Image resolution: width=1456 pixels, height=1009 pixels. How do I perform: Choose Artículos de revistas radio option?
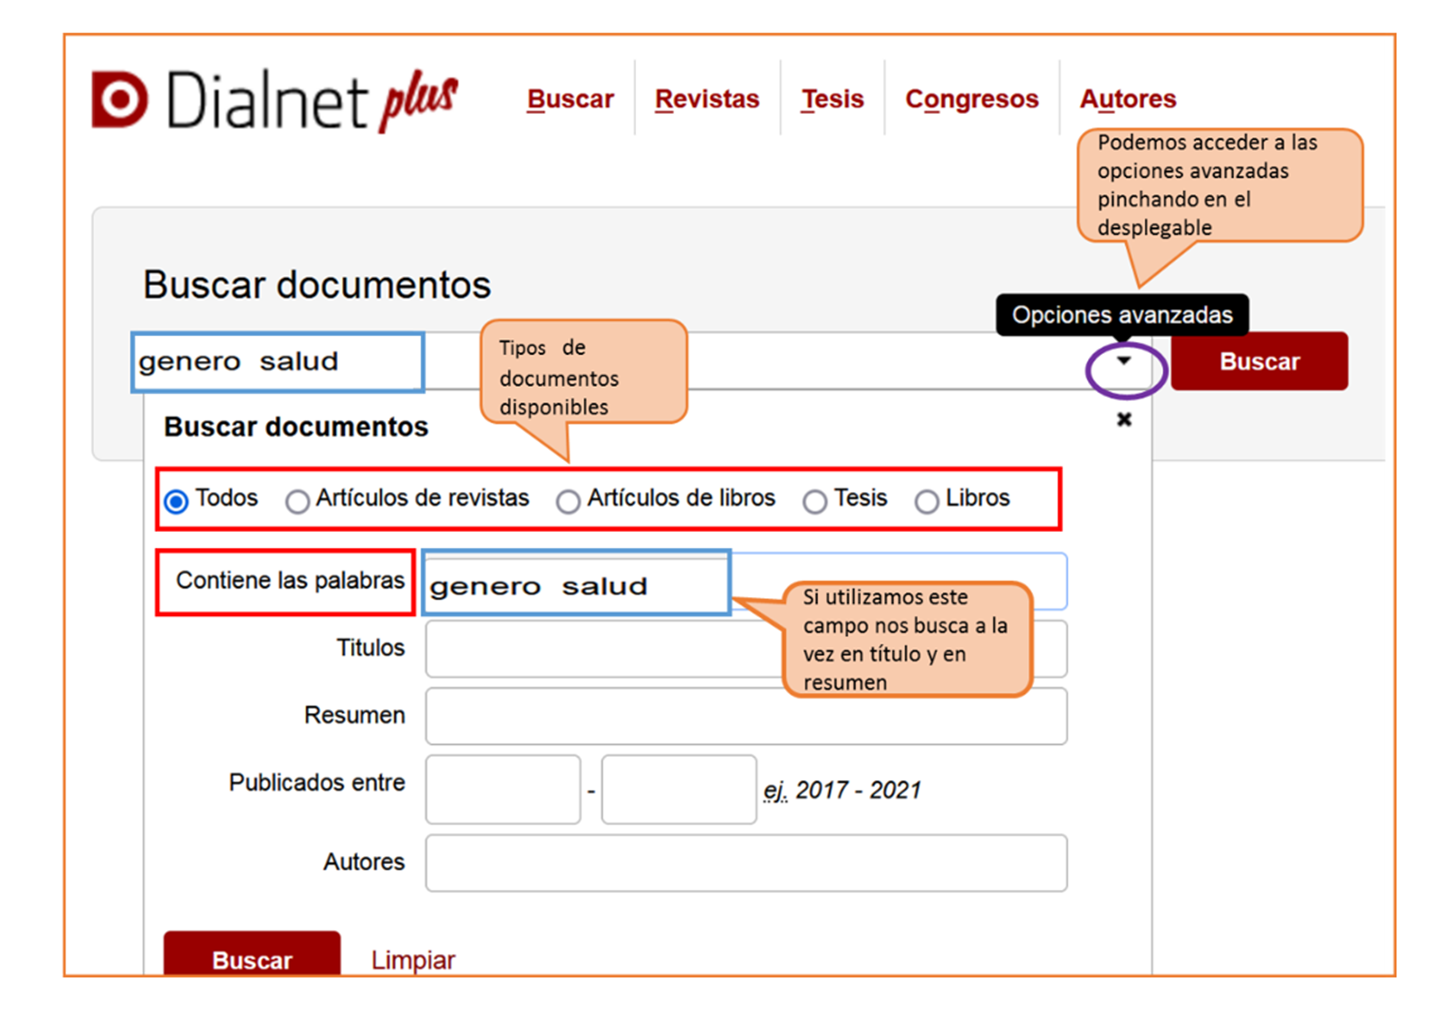coord(297,501)
